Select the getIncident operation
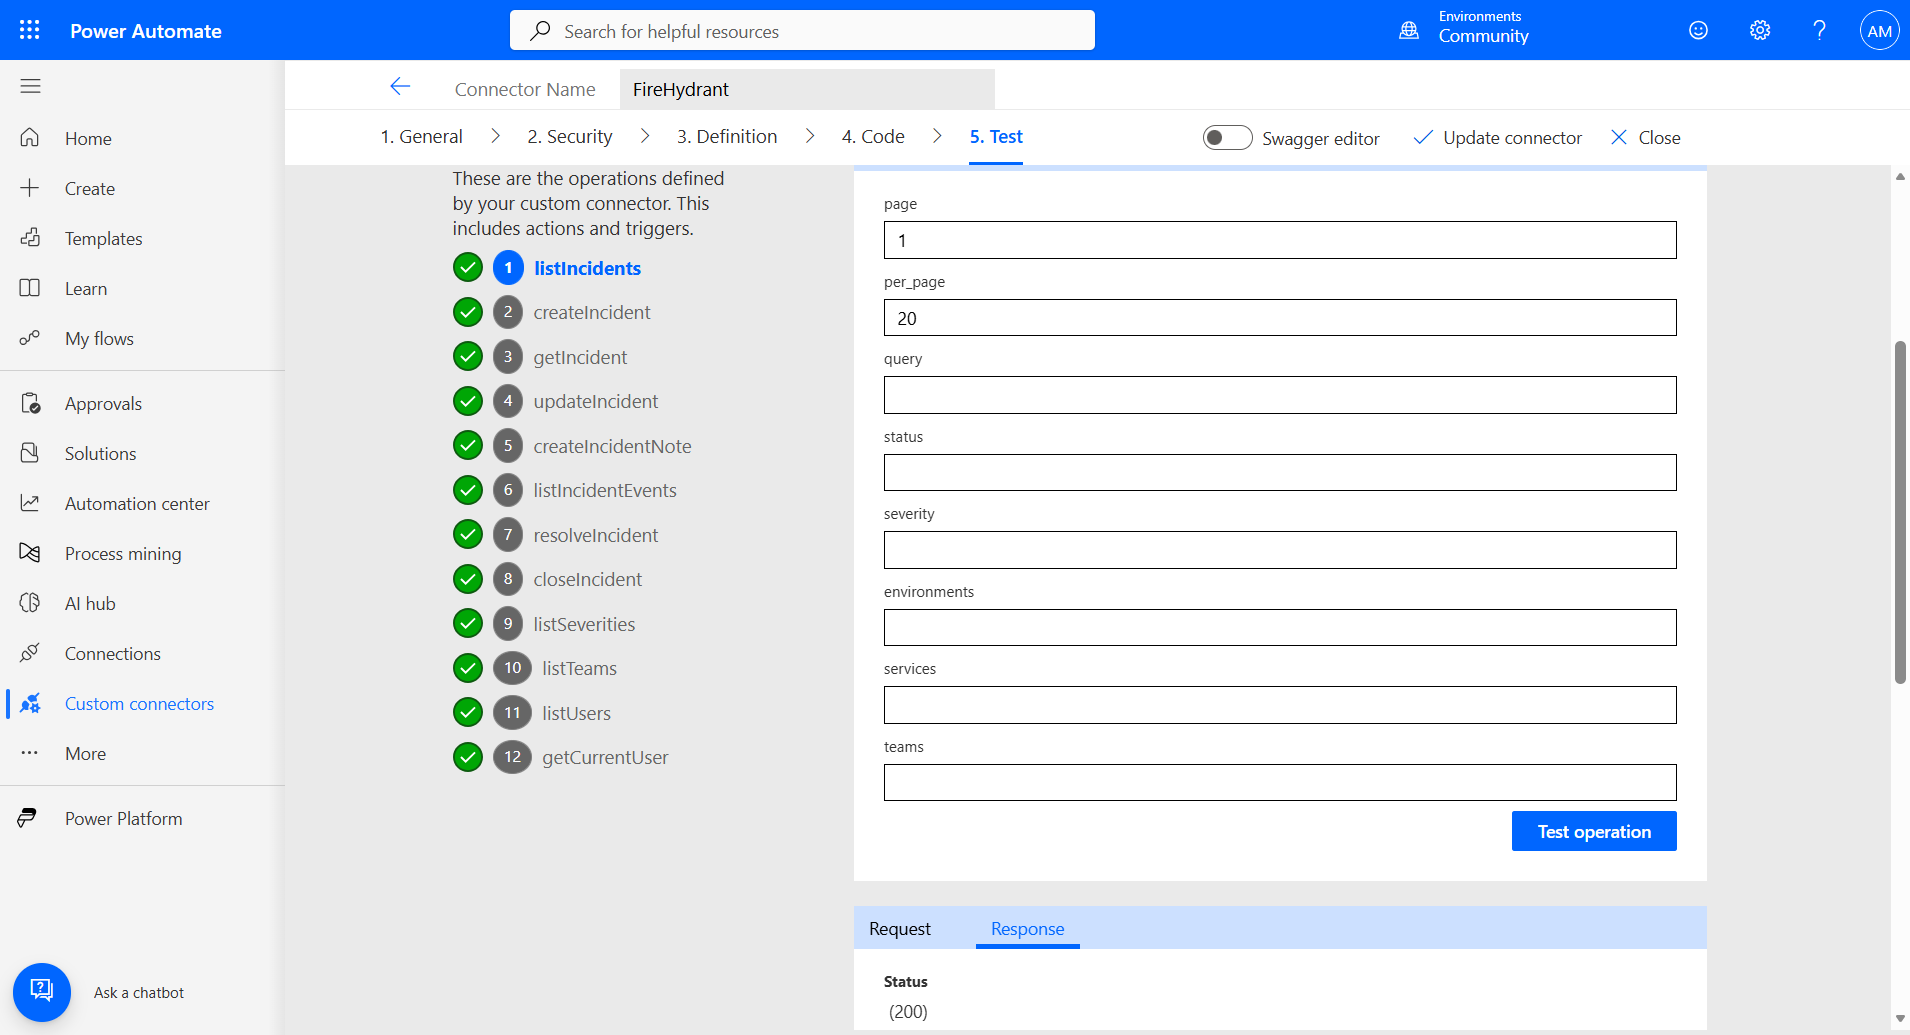 tap(580, 357)
